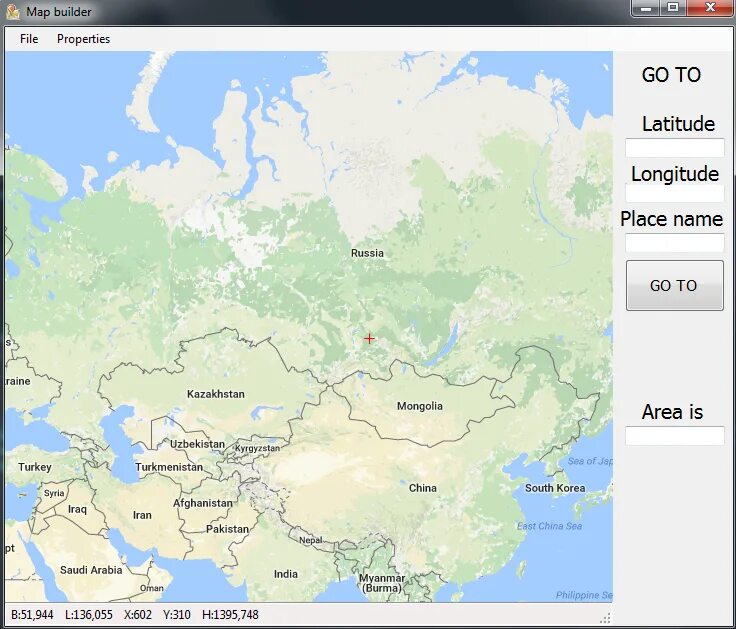The height and width of the screenshot is (629, 736).
Task: Click the Place name label text
Action: coord(672,219)
